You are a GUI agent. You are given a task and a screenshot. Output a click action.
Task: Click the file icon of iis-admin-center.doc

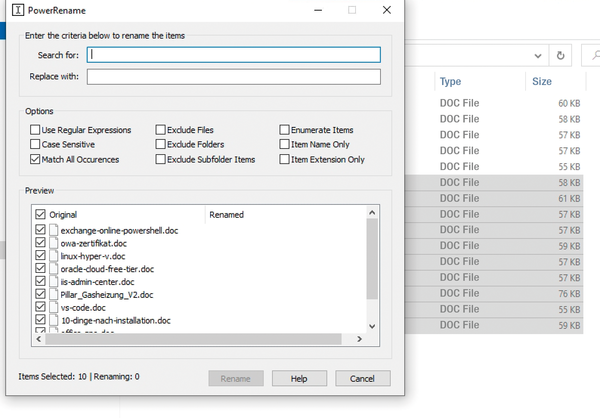coord(54,281)
